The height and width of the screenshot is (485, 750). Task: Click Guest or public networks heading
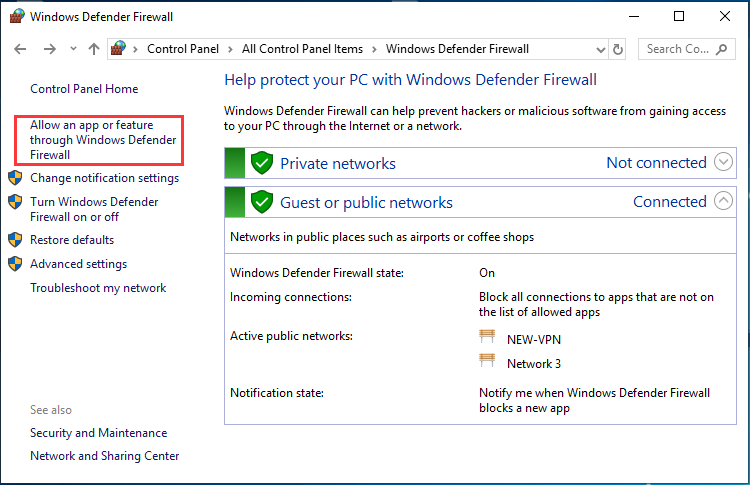[x=366, y=203]
